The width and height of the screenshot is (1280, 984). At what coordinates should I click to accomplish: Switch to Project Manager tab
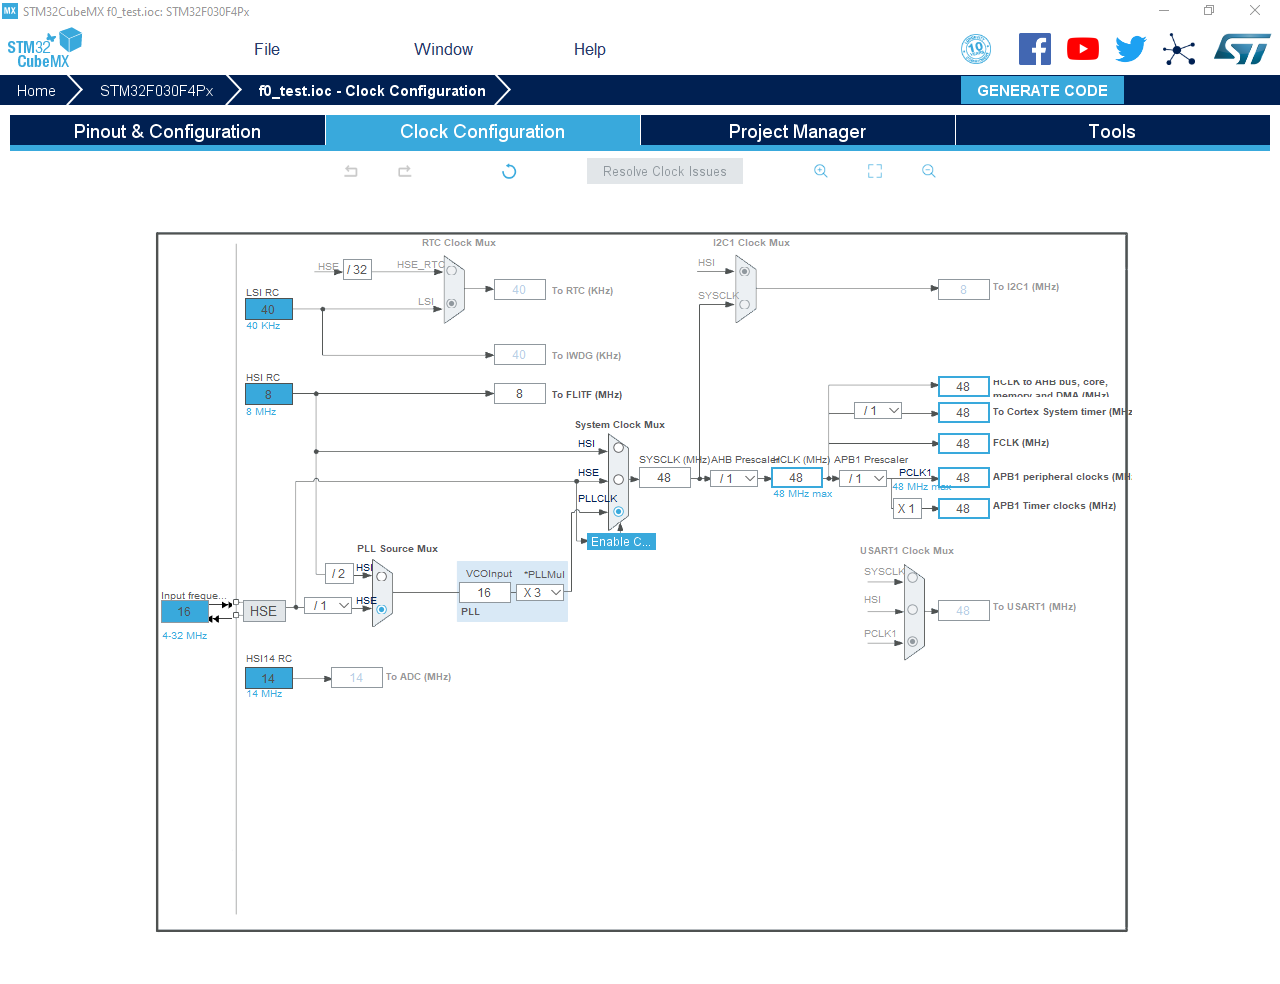(797, 131)
